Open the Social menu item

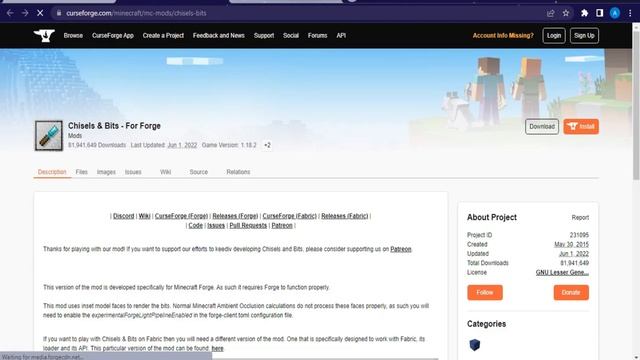tap(291, 36)
